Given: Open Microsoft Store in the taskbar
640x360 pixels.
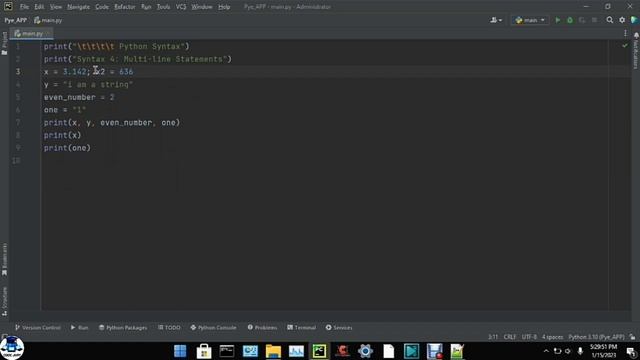Looking at the screenshot, I should pos(204,351).
